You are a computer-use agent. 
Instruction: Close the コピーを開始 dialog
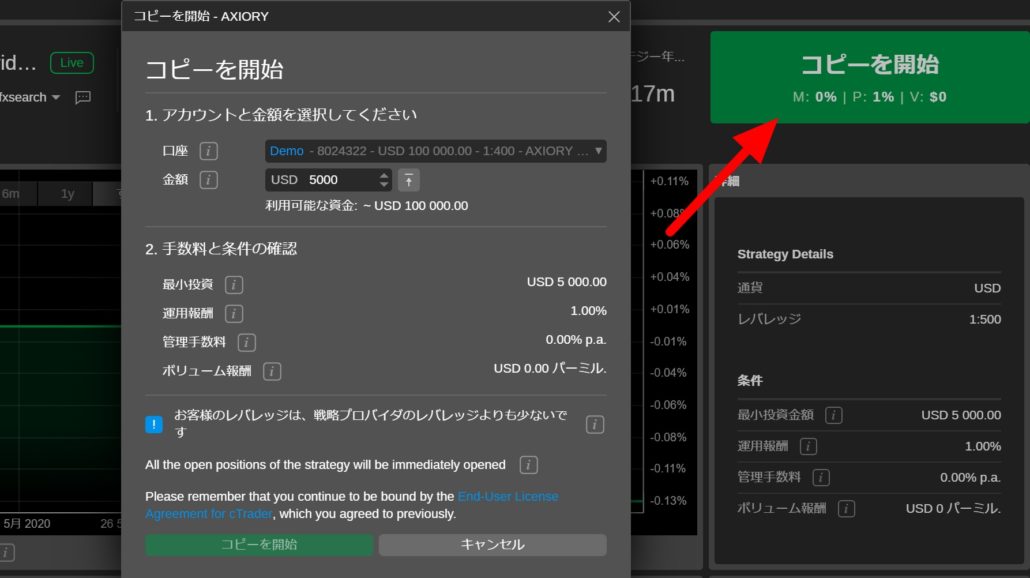coord(614,17)
